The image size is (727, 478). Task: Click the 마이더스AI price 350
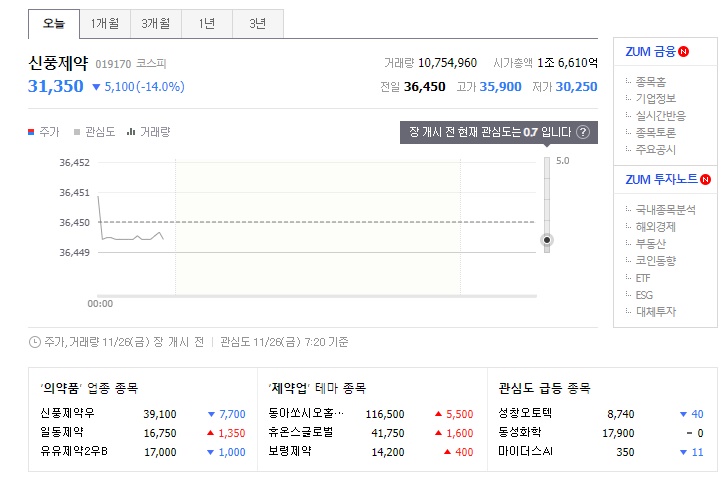click(625, 452)
